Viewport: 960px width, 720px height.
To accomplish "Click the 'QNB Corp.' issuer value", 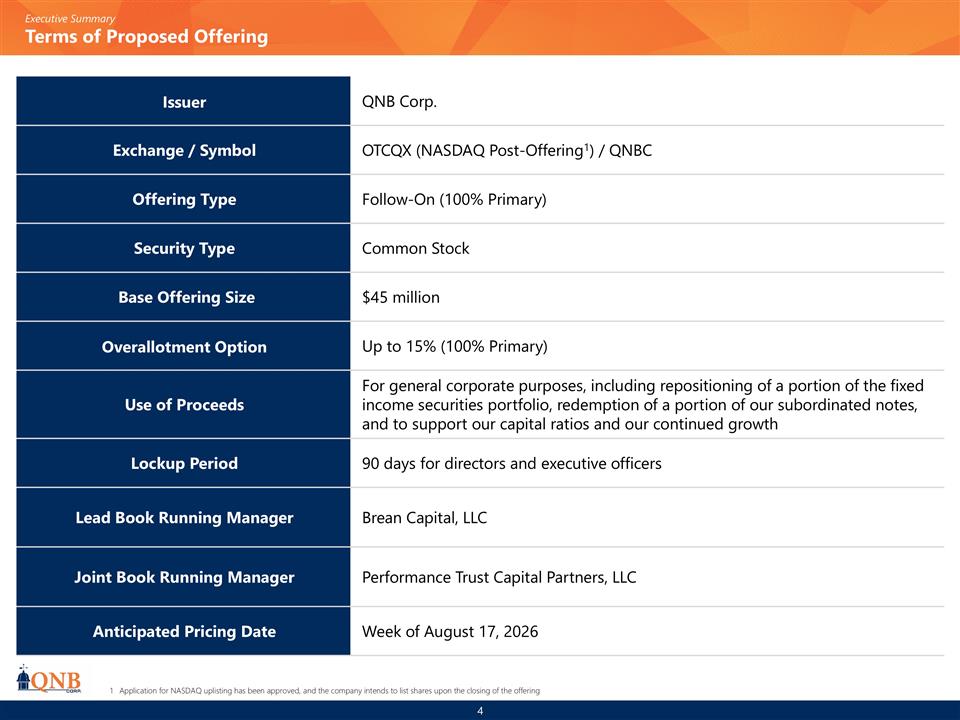I will [x=399, y=102].
